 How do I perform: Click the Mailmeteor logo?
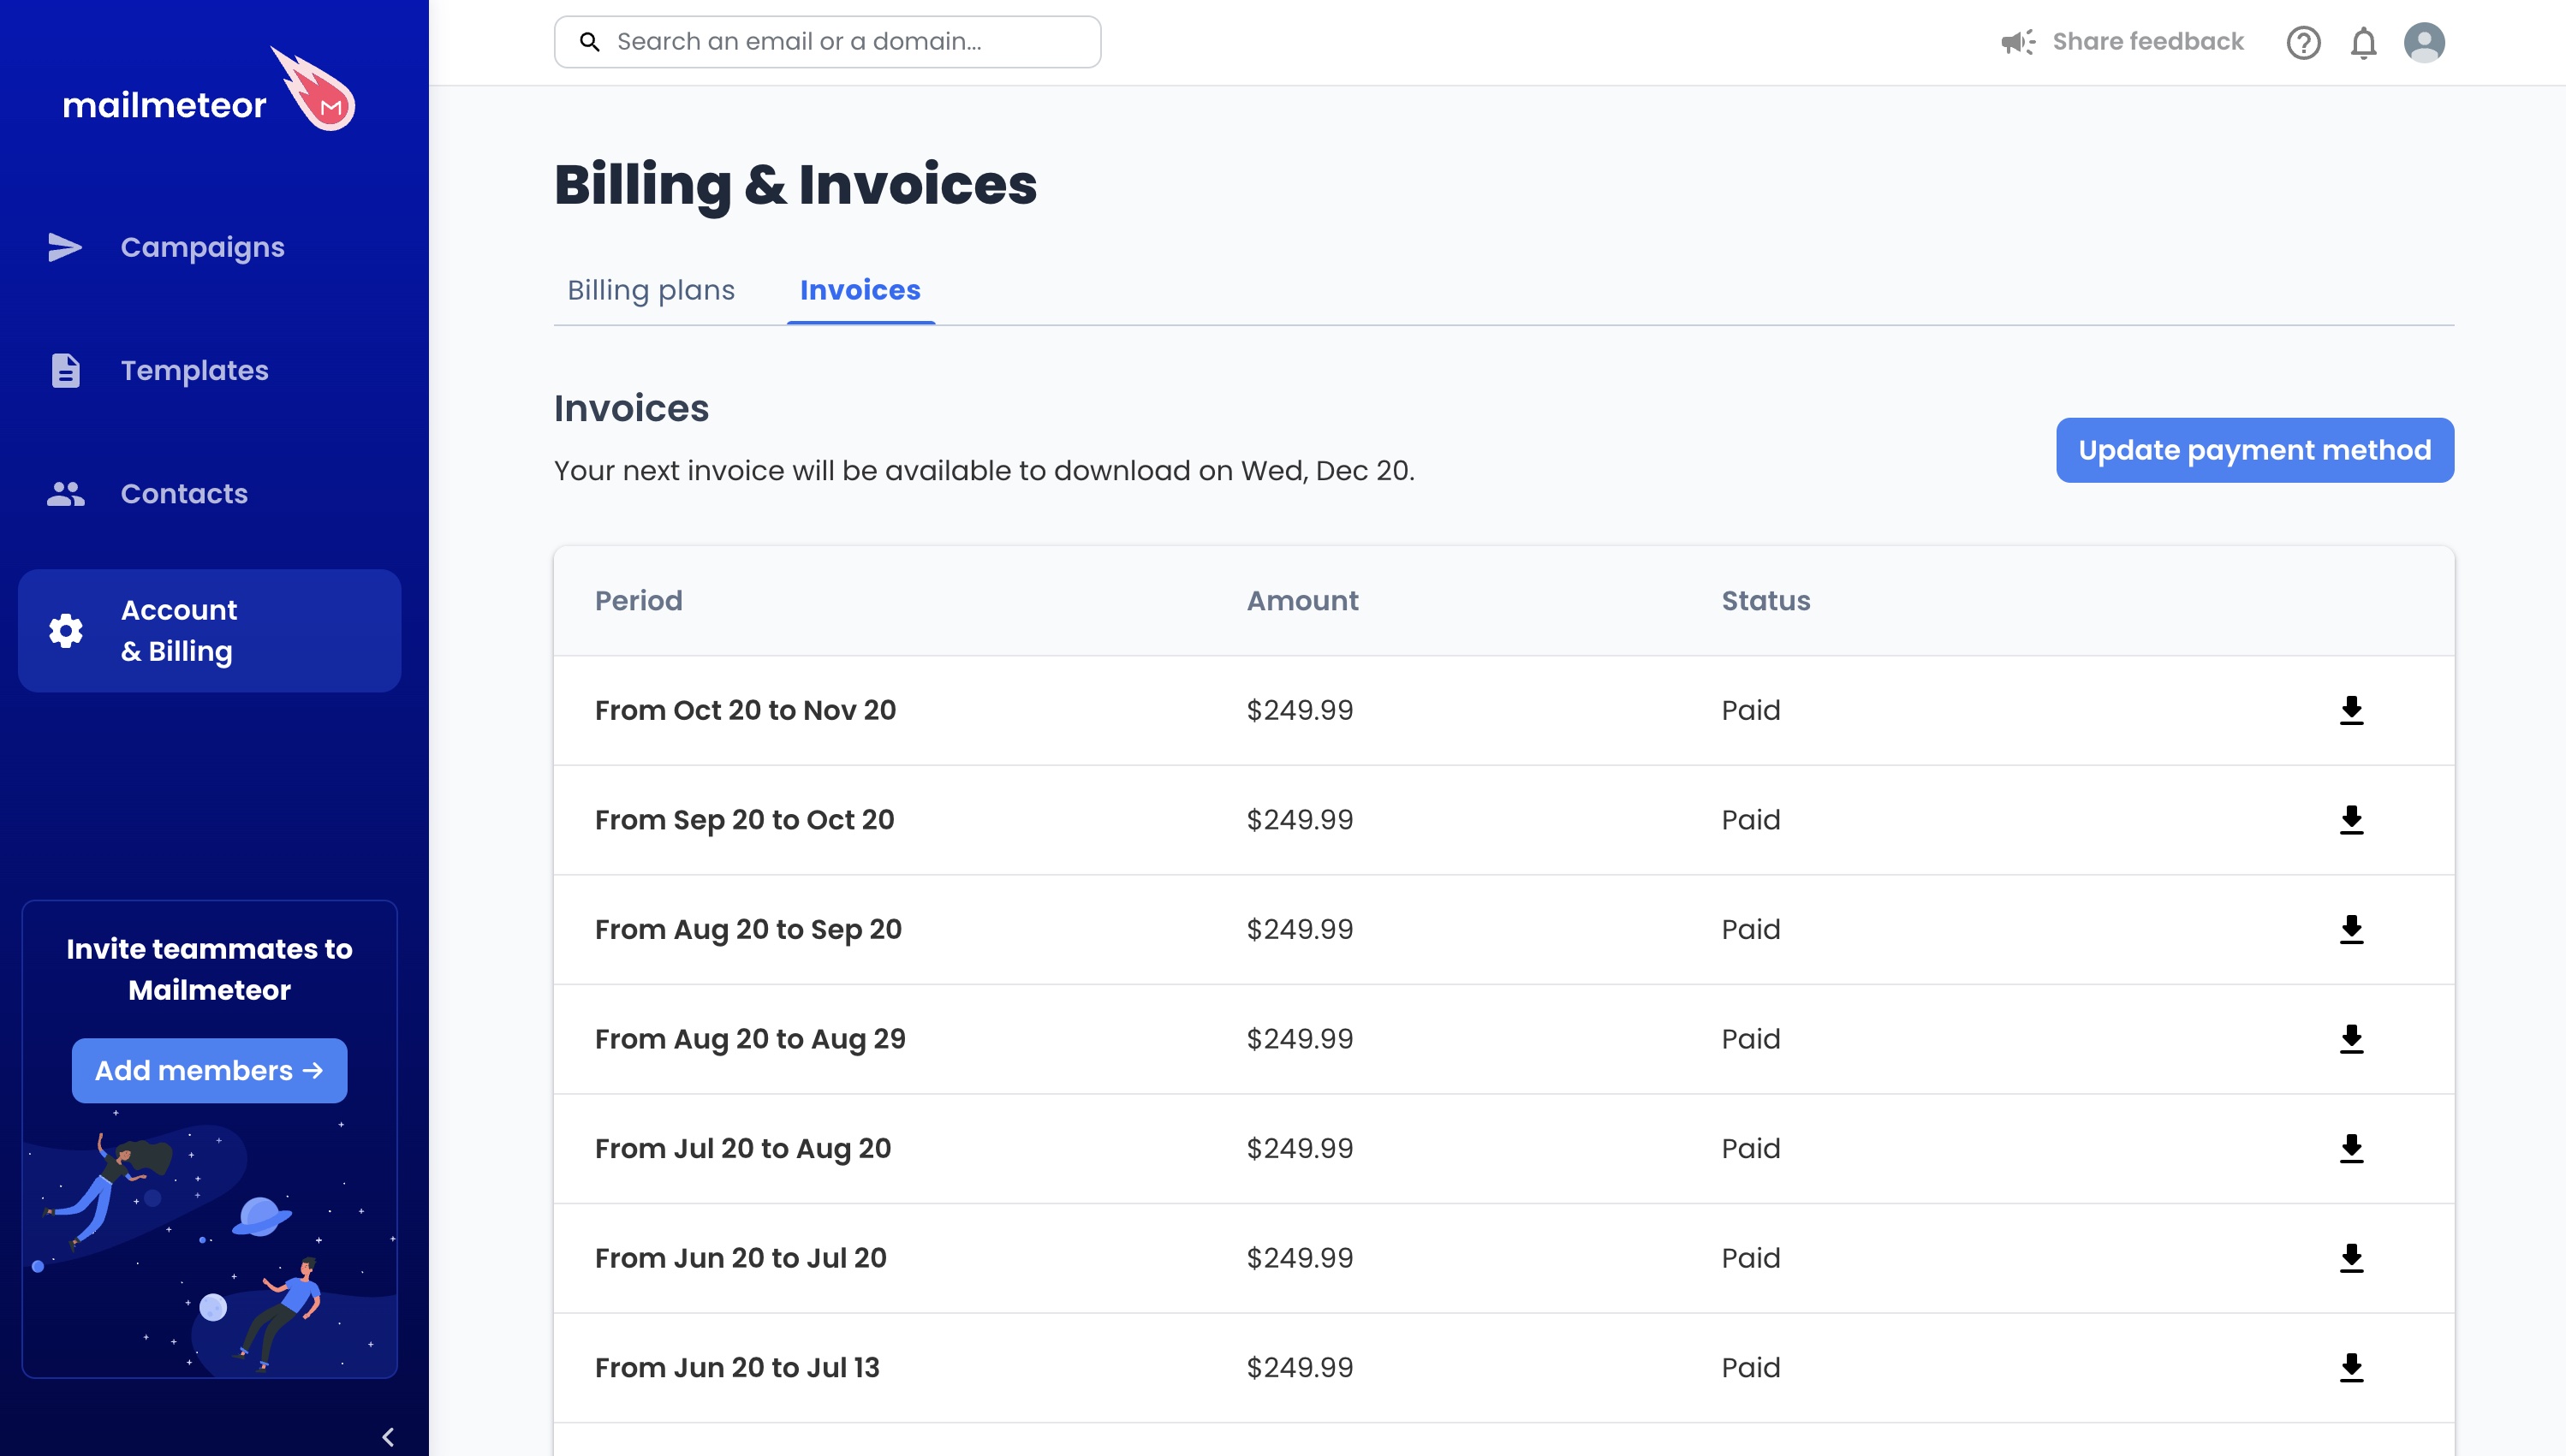tap(209, 91)
